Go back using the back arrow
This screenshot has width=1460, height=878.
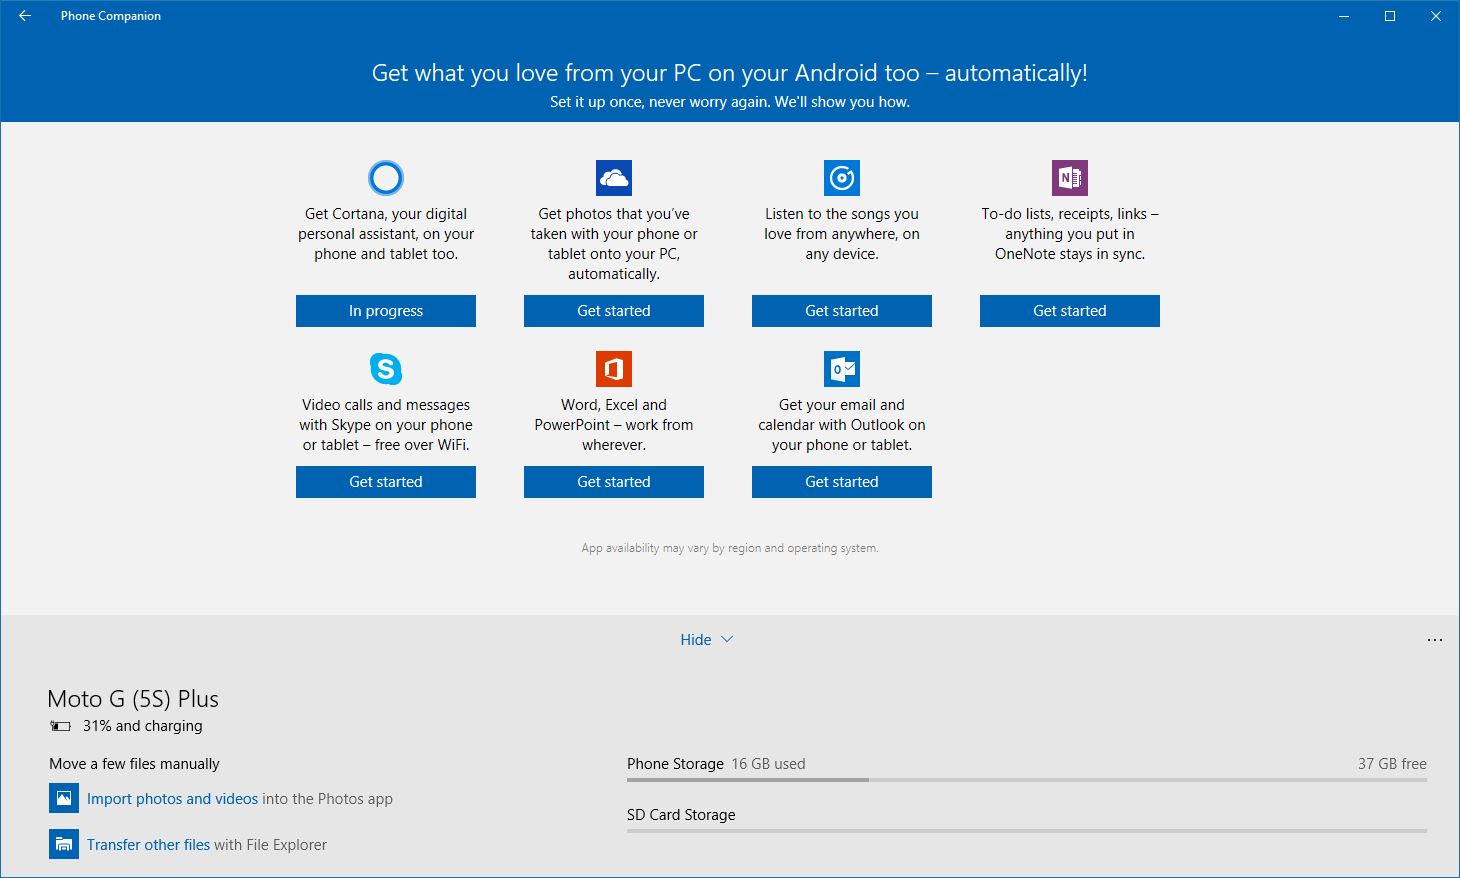[25, 16]
